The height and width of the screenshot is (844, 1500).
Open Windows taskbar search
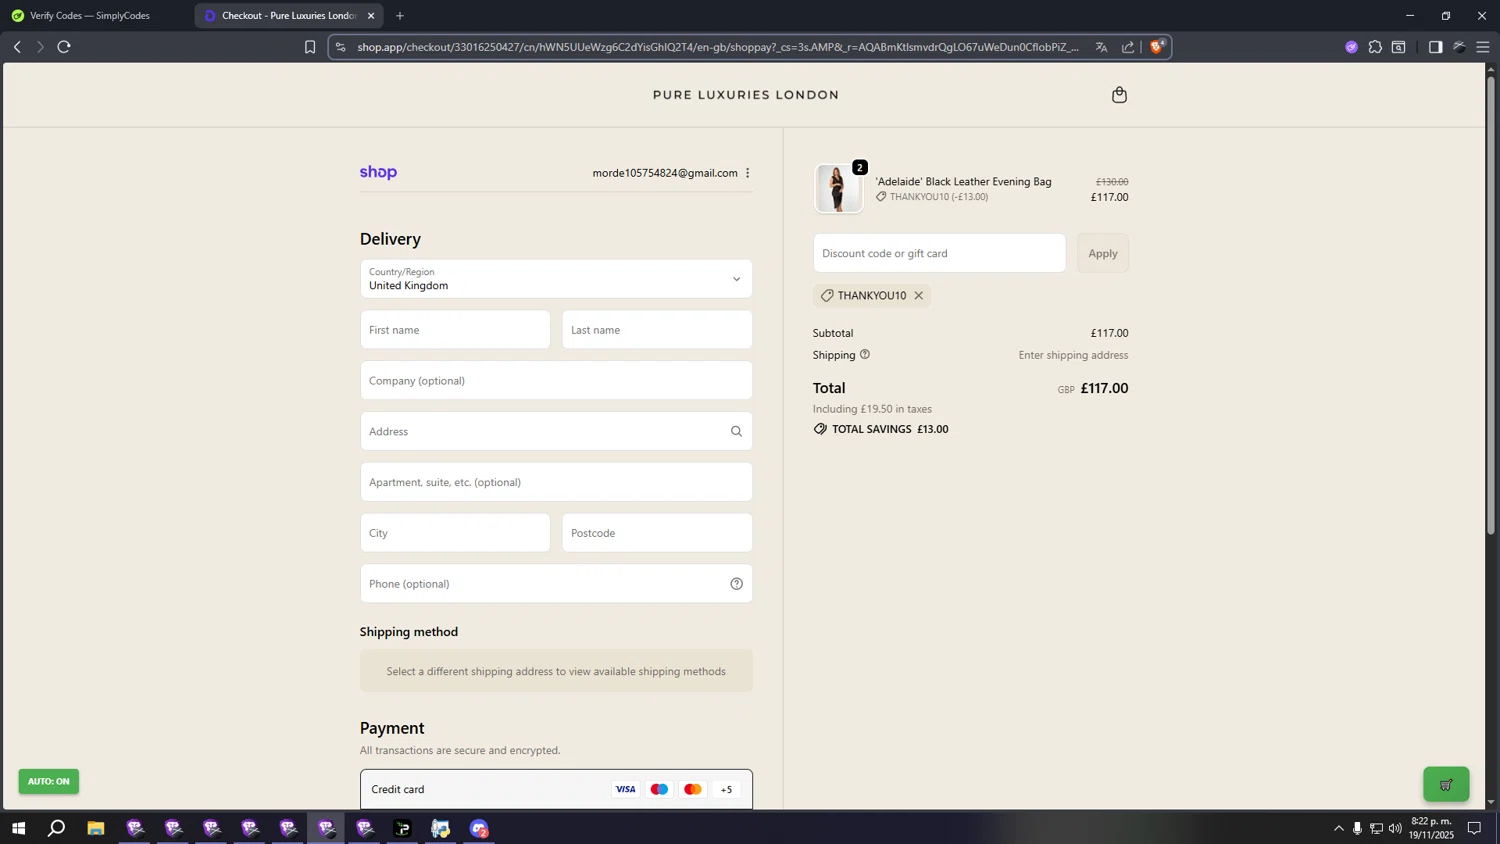[57, 828]
